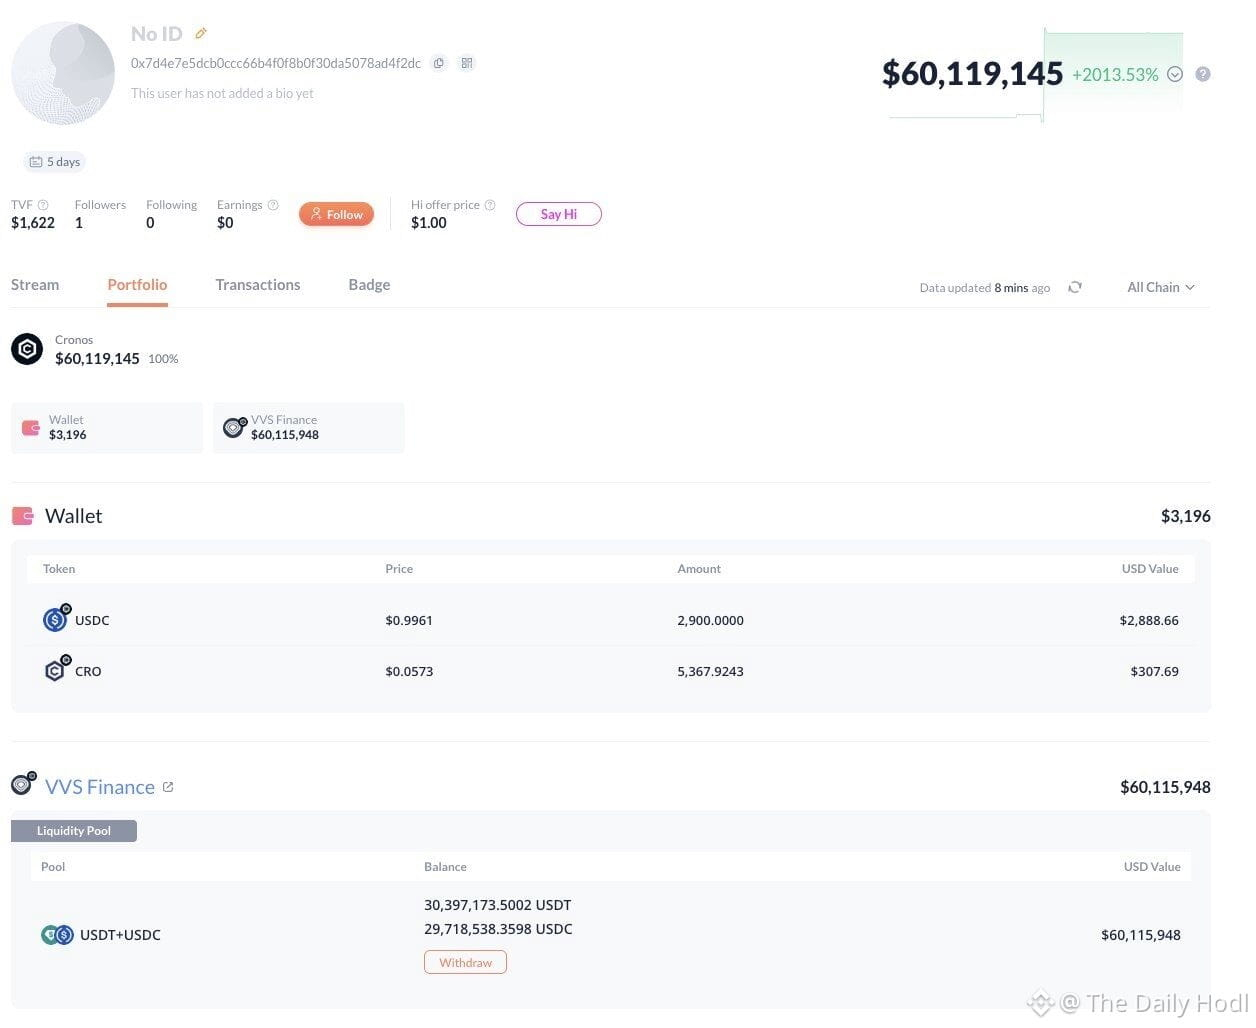Expand the chevron next to +2013.53%
Image resolution: width=1256 pixels, height=1028 pixels.
point(1175,74)
